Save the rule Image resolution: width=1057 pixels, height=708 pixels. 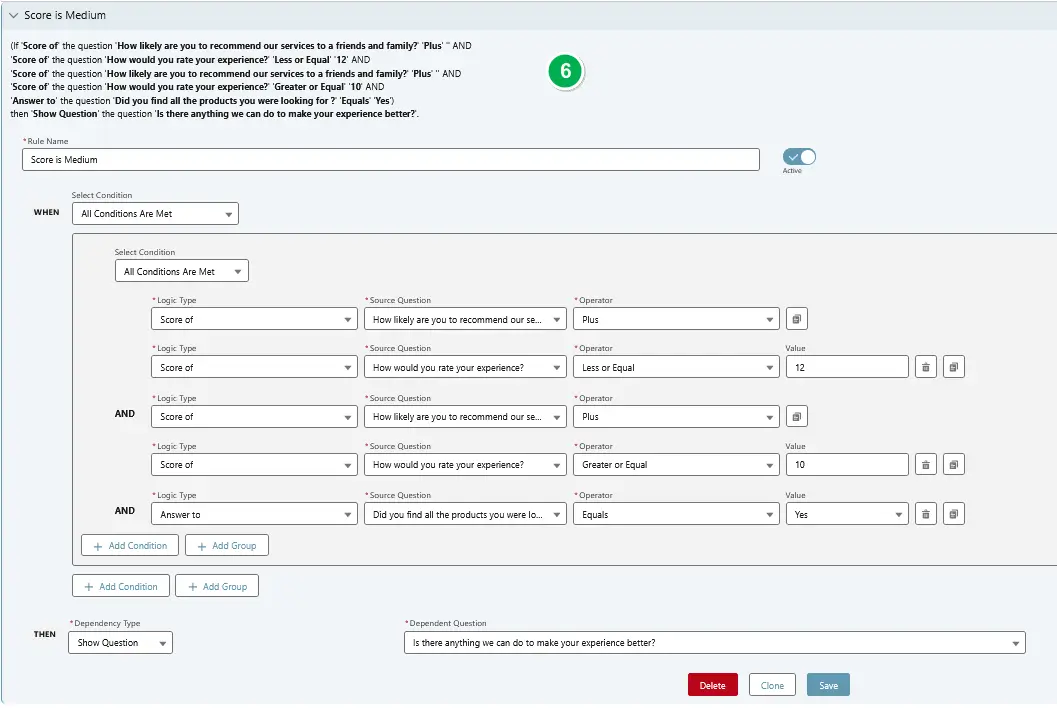[x=827, y=685]
